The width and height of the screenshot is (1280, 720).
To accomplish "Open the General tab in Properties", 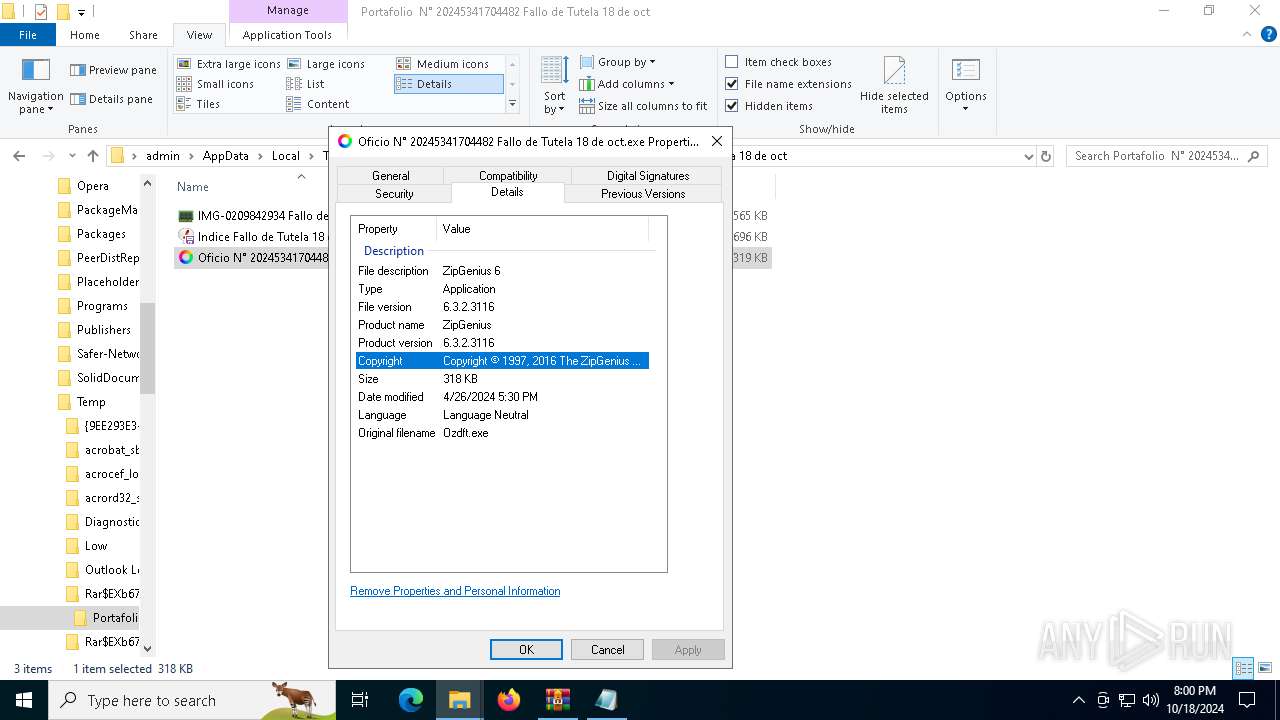I will pos(391,175).
